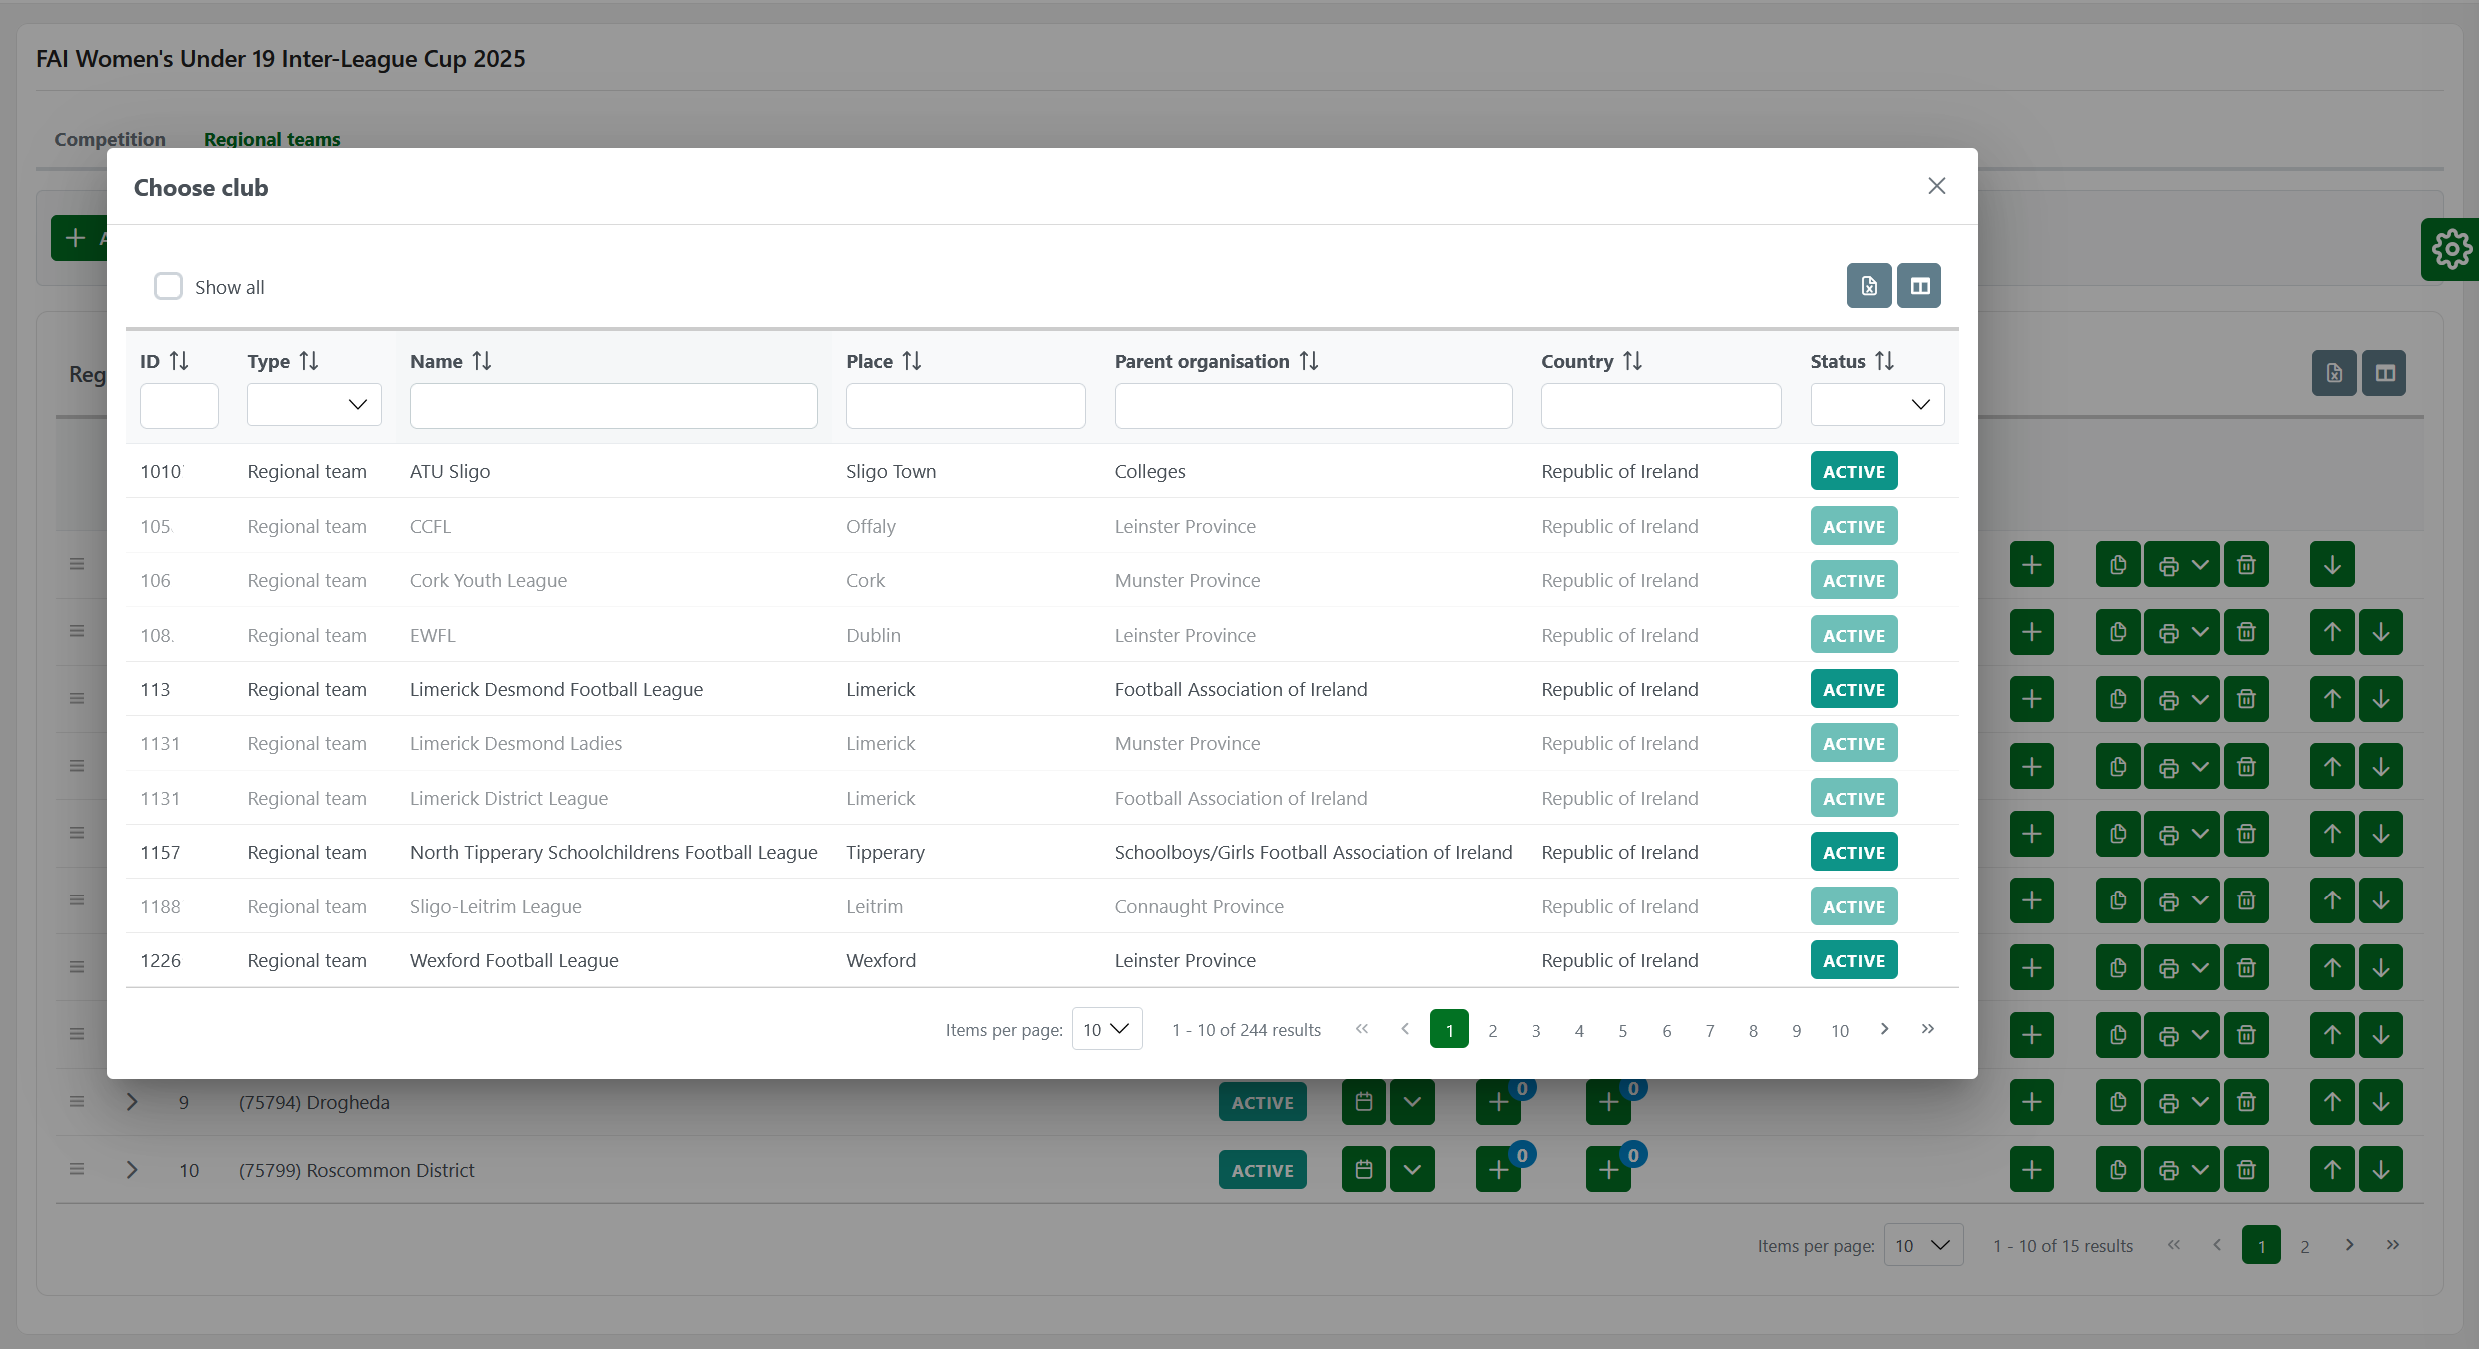
Task: Go to next page in dialog pagination
Action: click(1884, 1029)
